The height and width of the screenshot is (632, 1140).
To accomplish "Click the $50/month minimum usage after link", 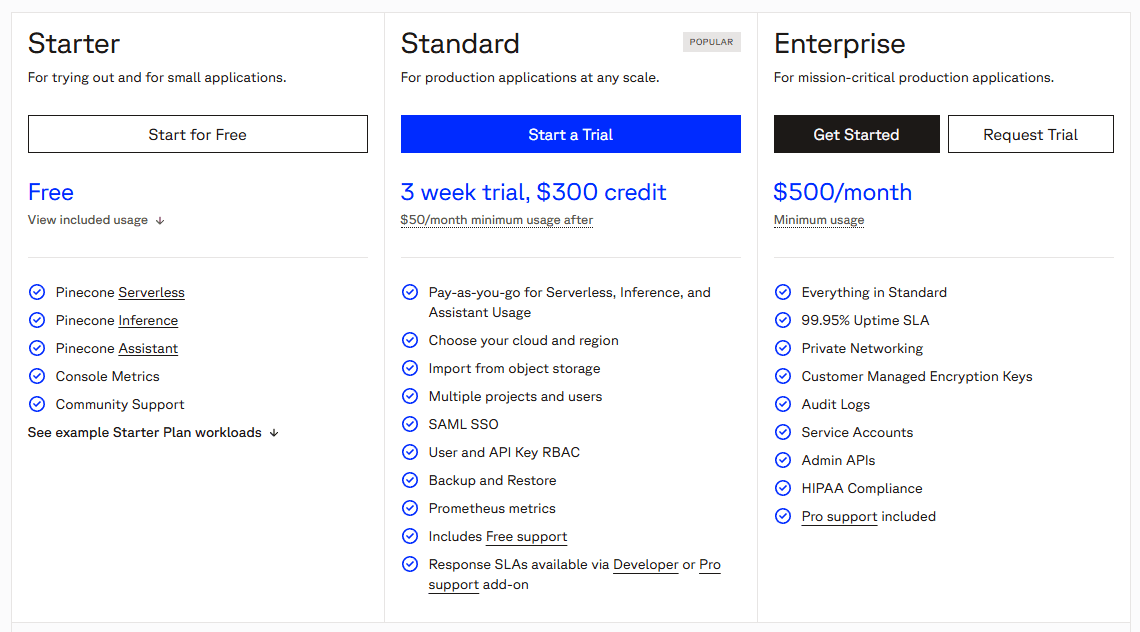I will click(496, 220).
